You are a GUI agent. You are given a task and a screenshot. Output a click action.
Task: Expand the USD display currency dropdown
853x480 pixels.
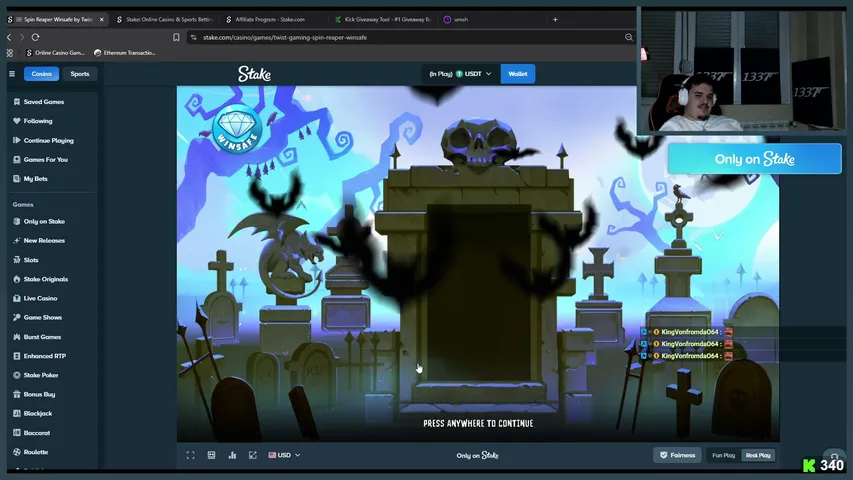coord(284,455)
